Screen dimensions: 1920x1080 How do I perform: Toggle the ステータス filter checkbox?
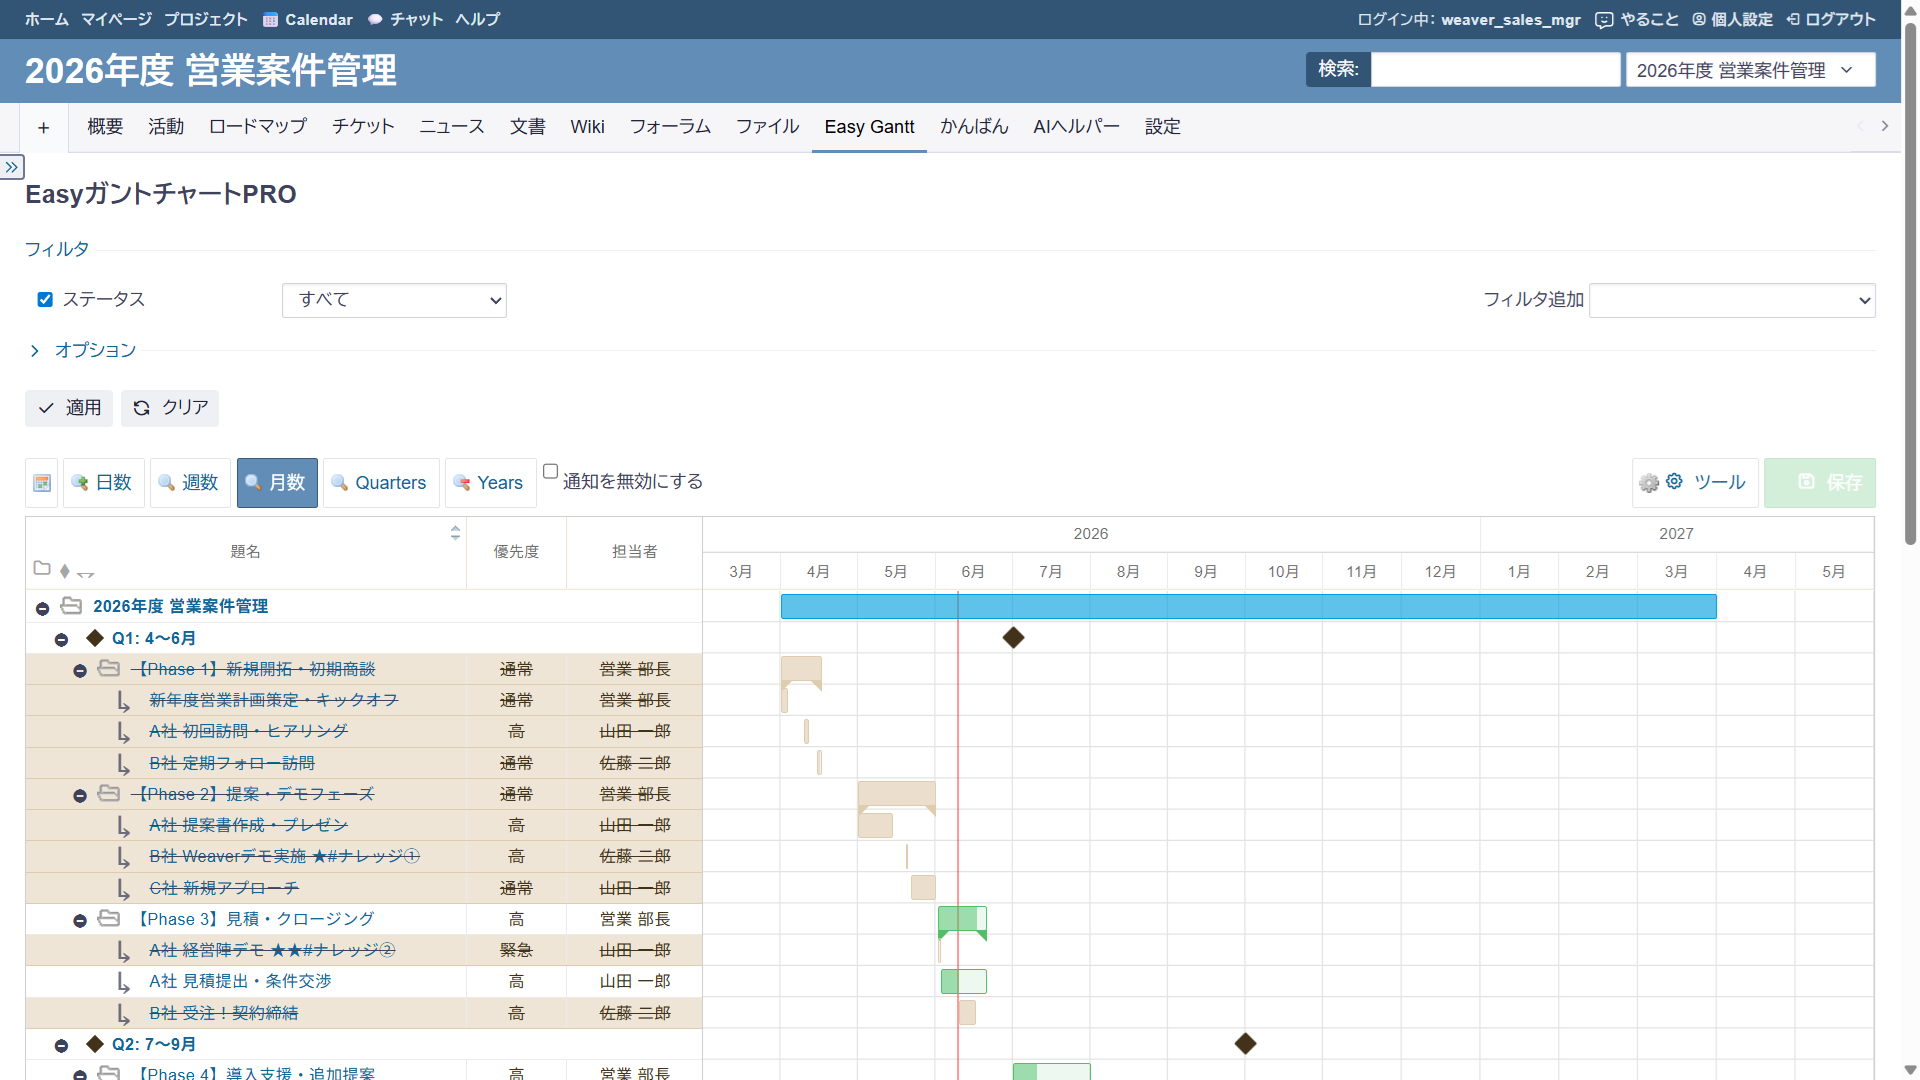coord(45,299)
